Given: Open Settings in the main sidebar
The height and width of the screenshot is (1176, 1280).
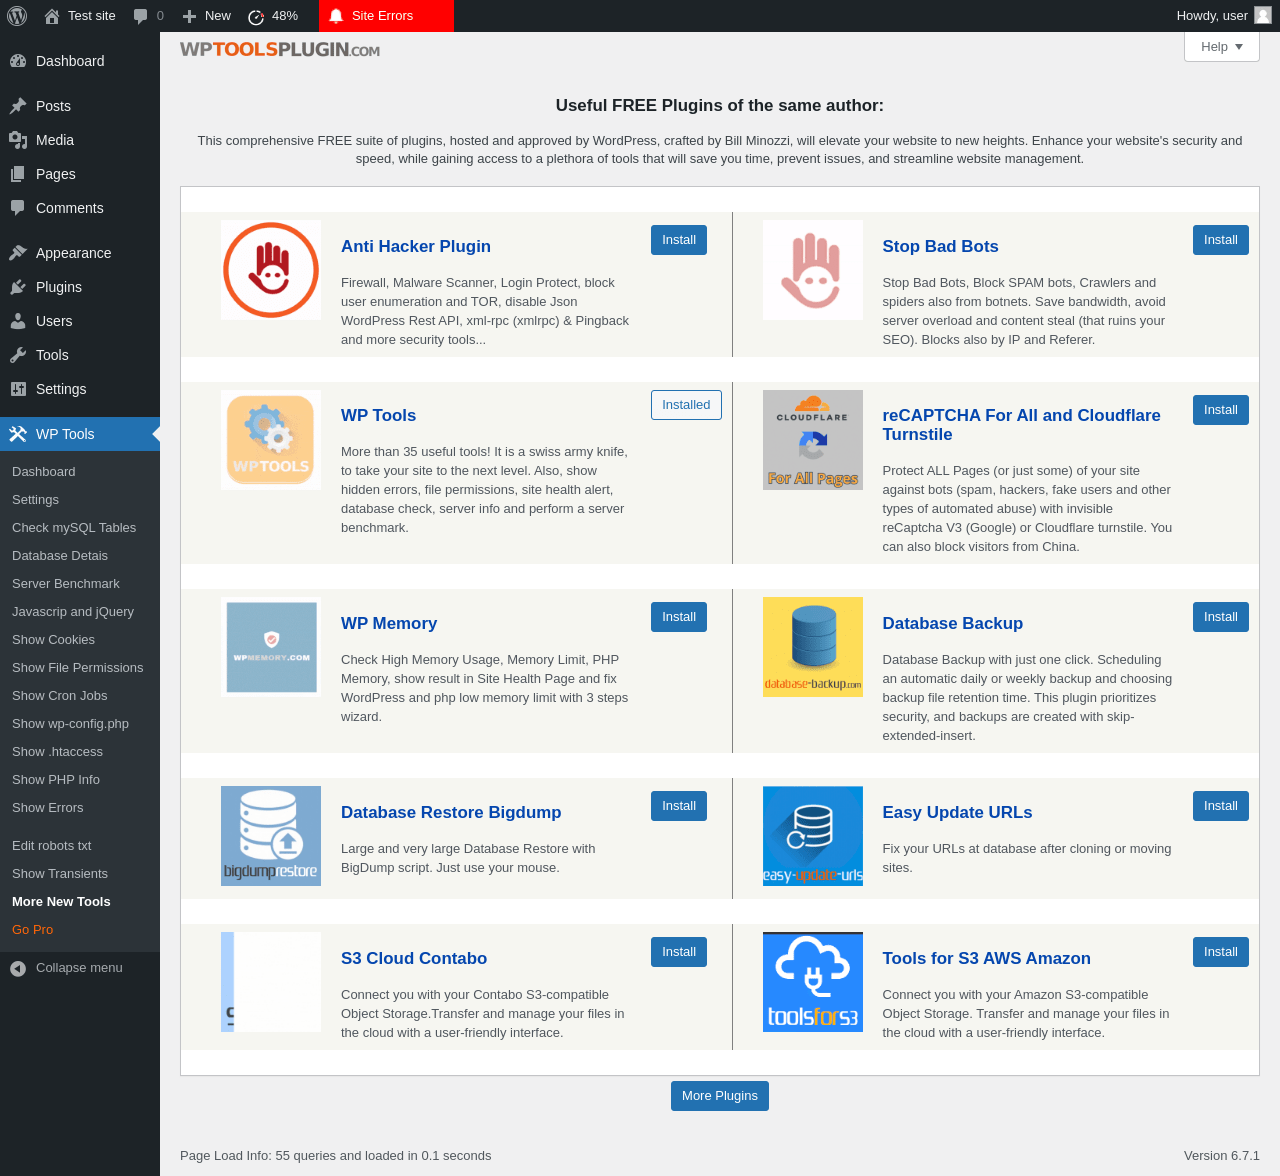Looking at the screenshot, I should pos(80,389).
